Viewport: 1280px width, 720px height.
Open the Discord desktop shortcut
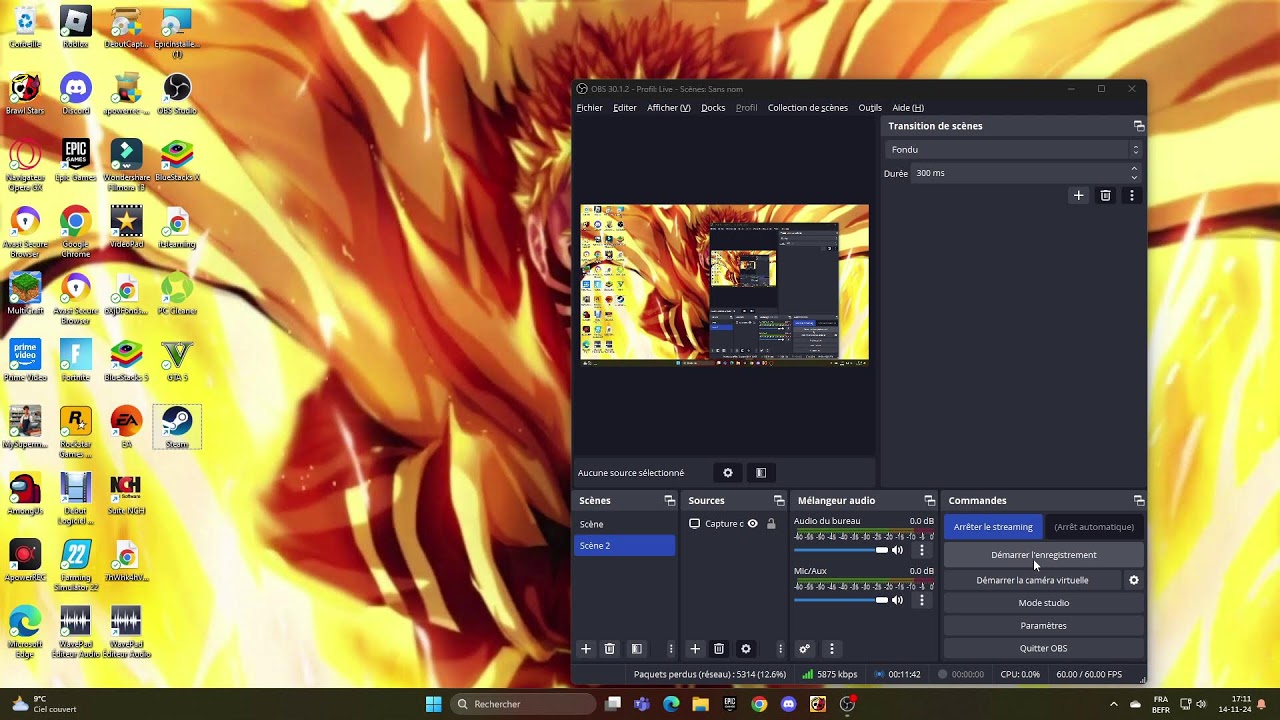click(x=76, y=94)
